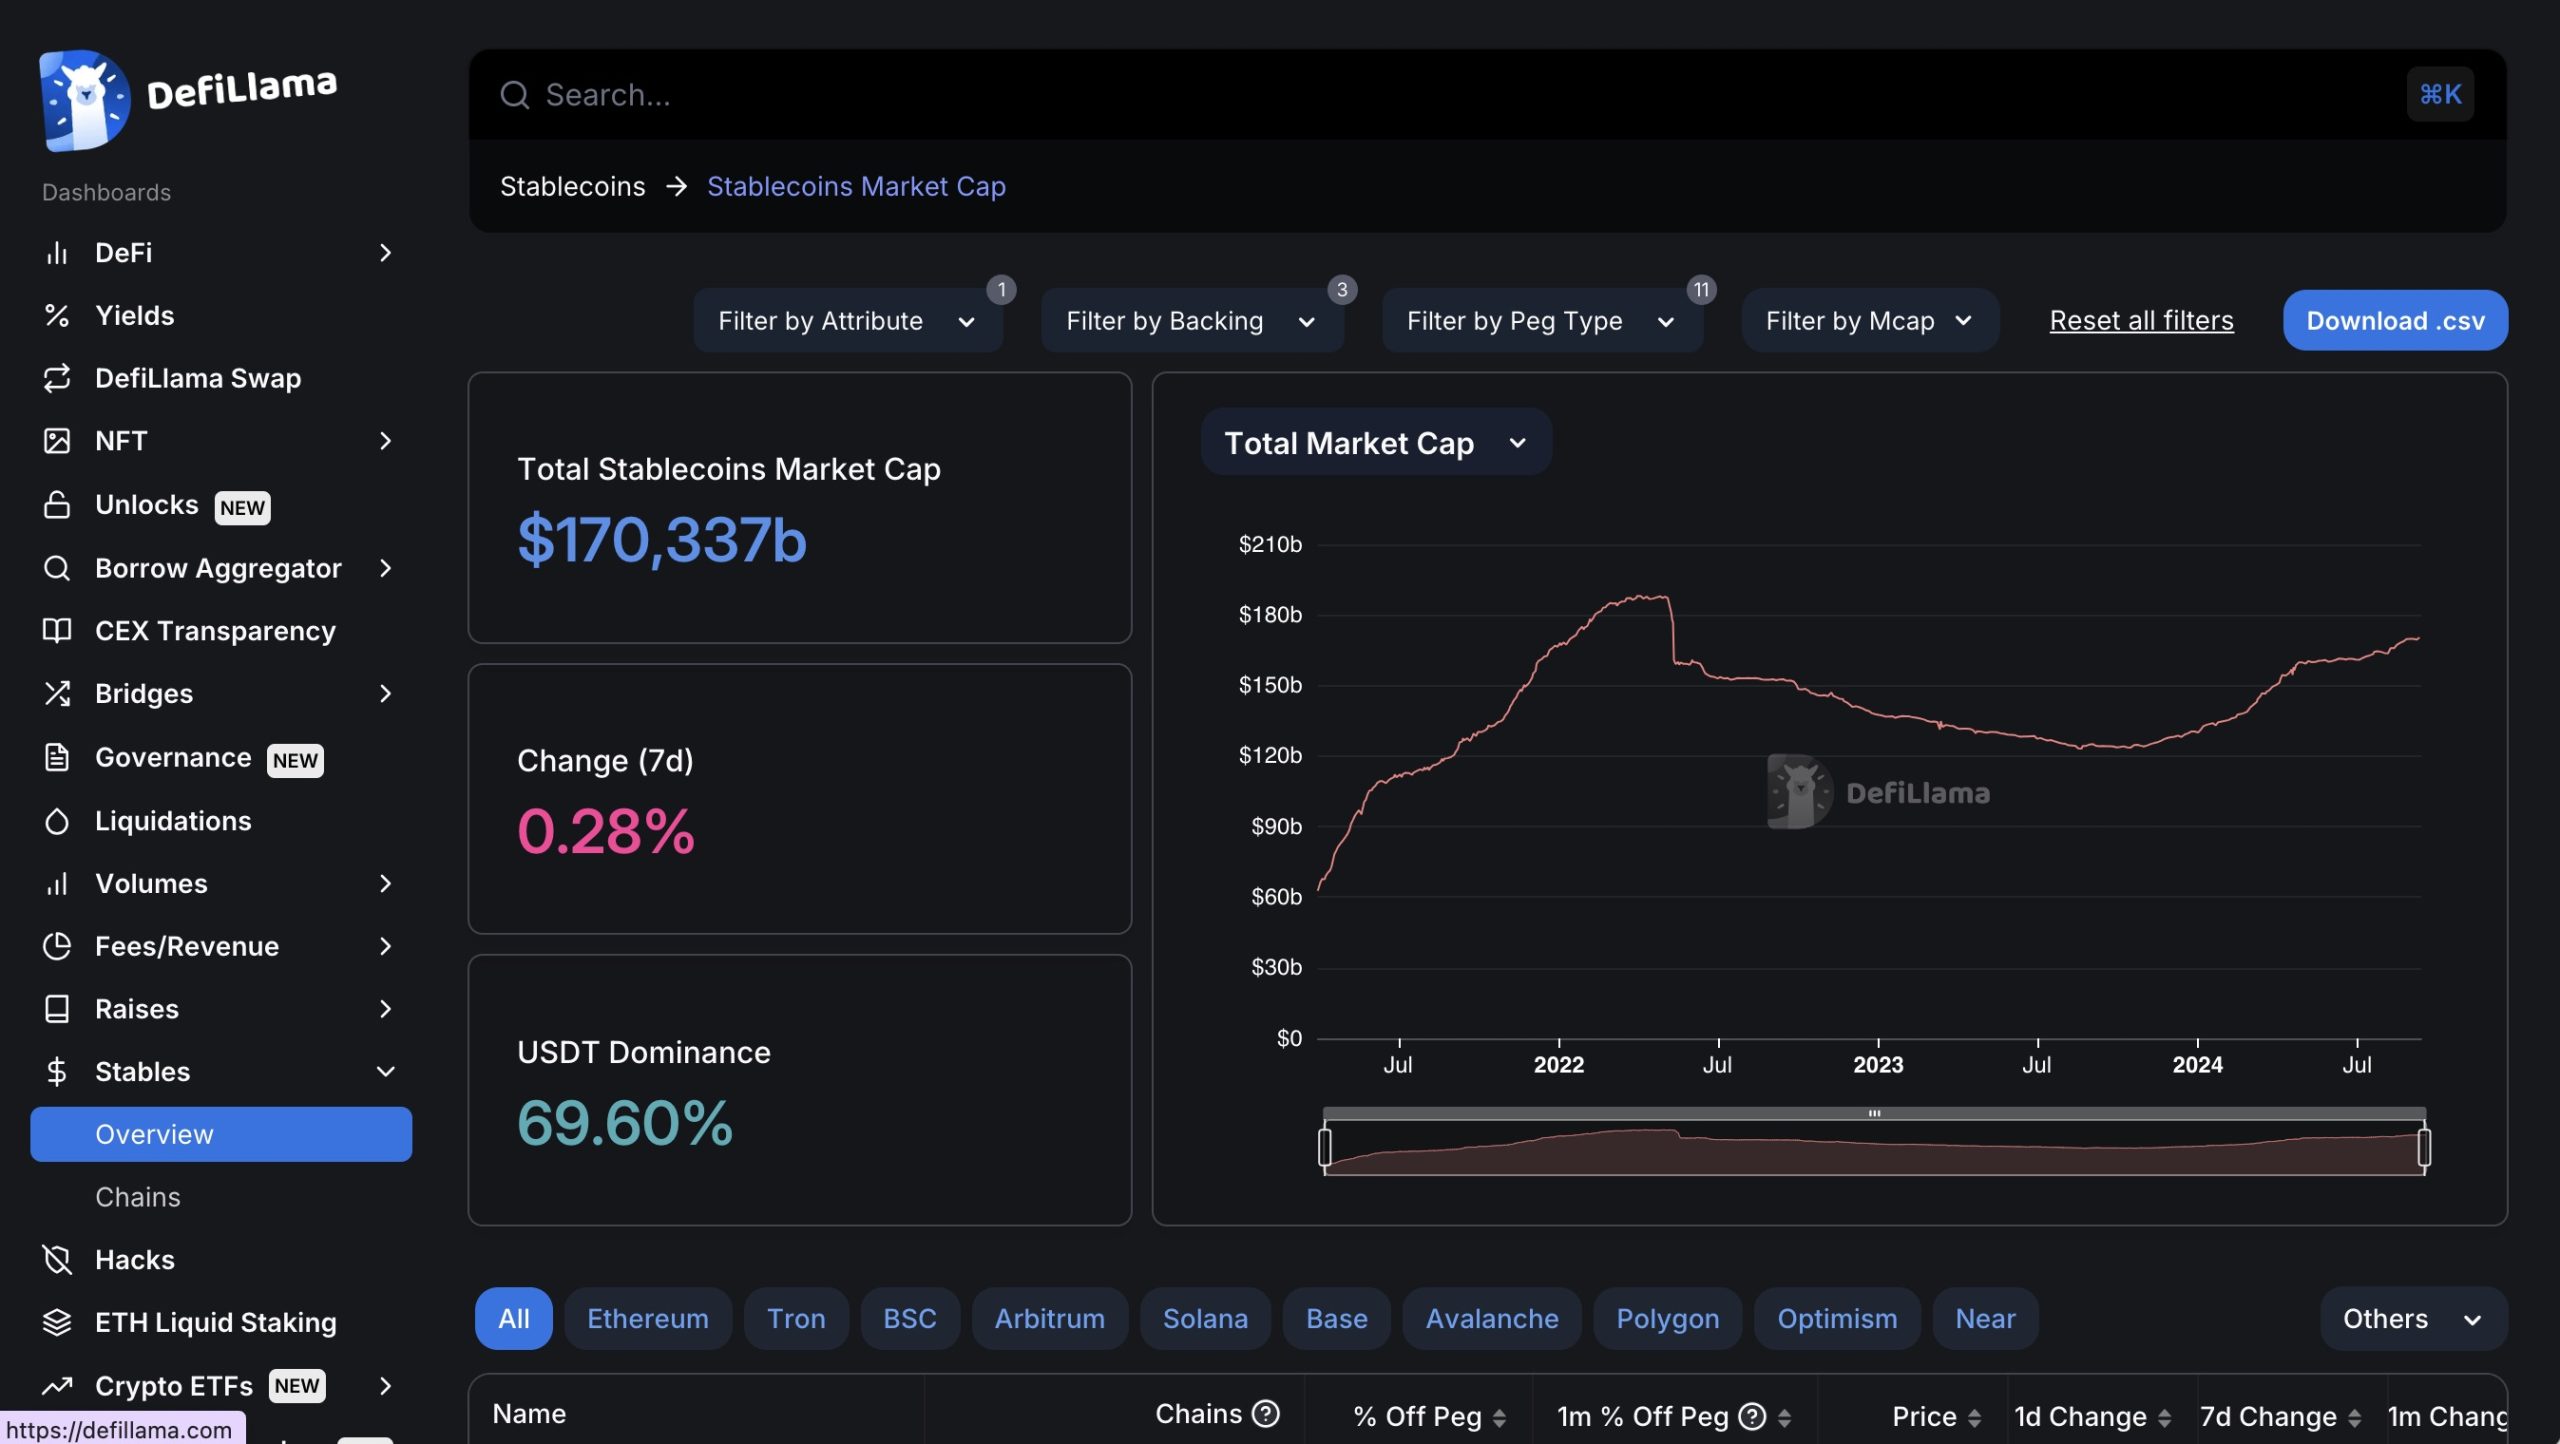The width and height of the screenshot is (2560, 1444).
Task: Open the Filter by Attribute dropdown
Action: point(848,321)
